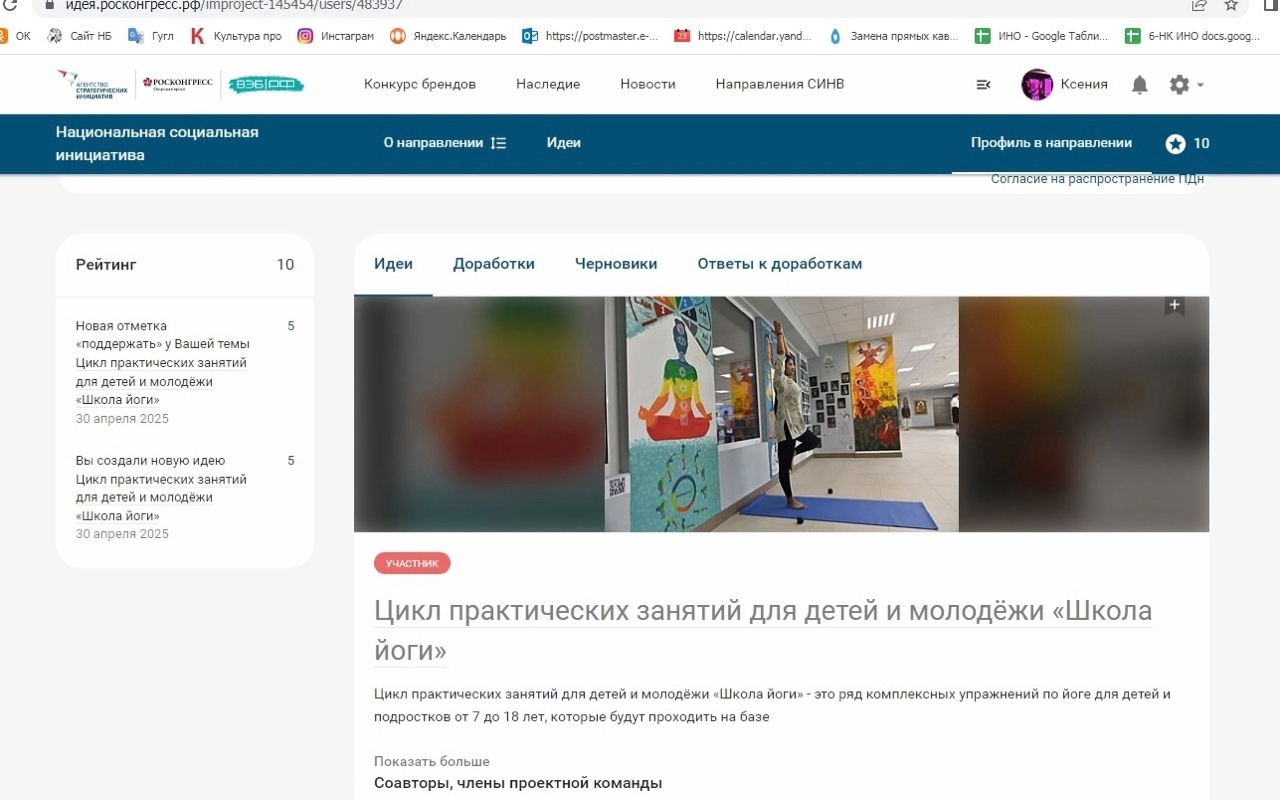Click the collapse menu icon beside the avatar
The height and width of the screenshot is (800, 1280).
click(983, 85)
